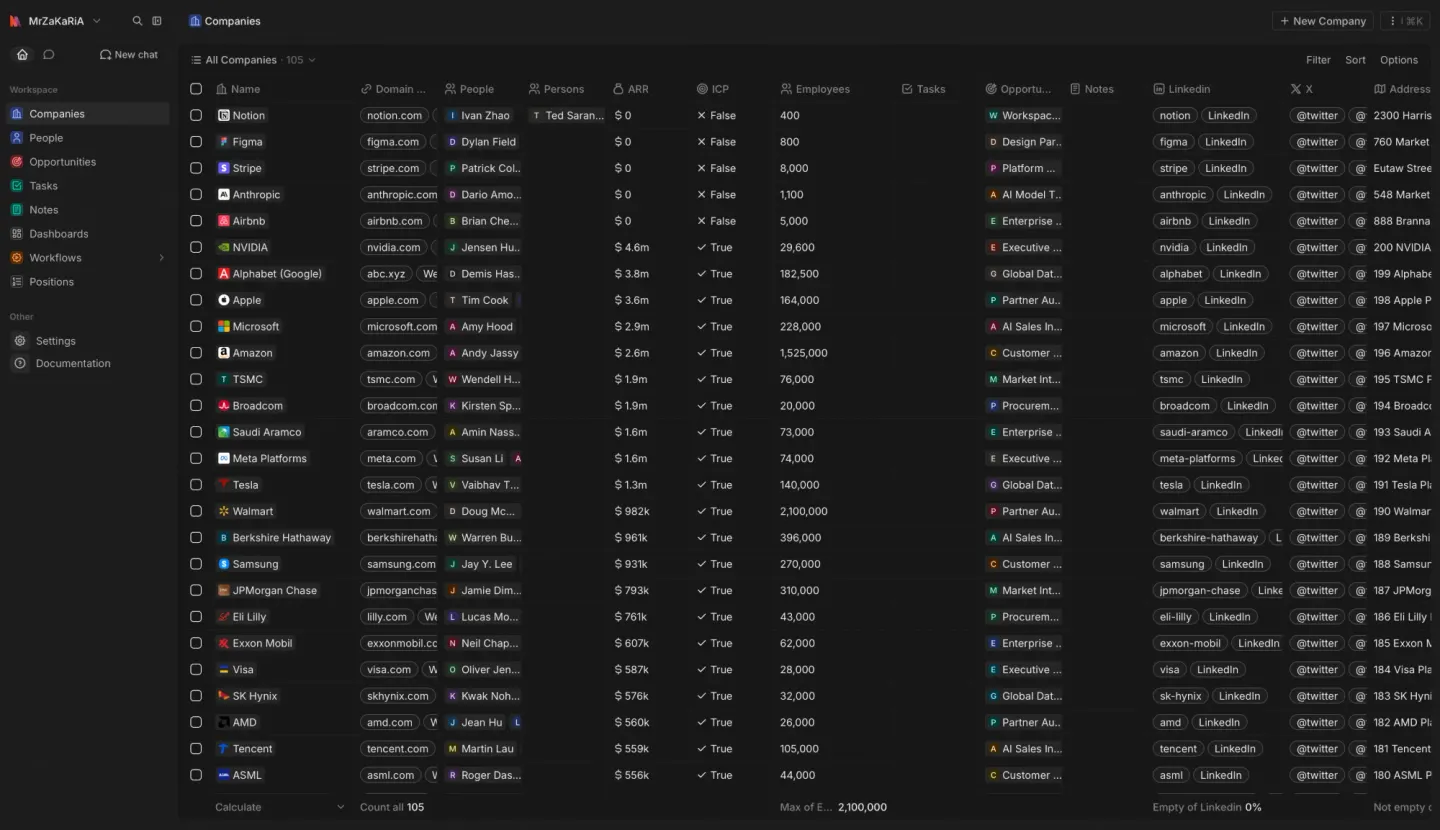Viewport: 1440px width, 830px height.
Task: Start a New chat
Action: tap(129, 55)
